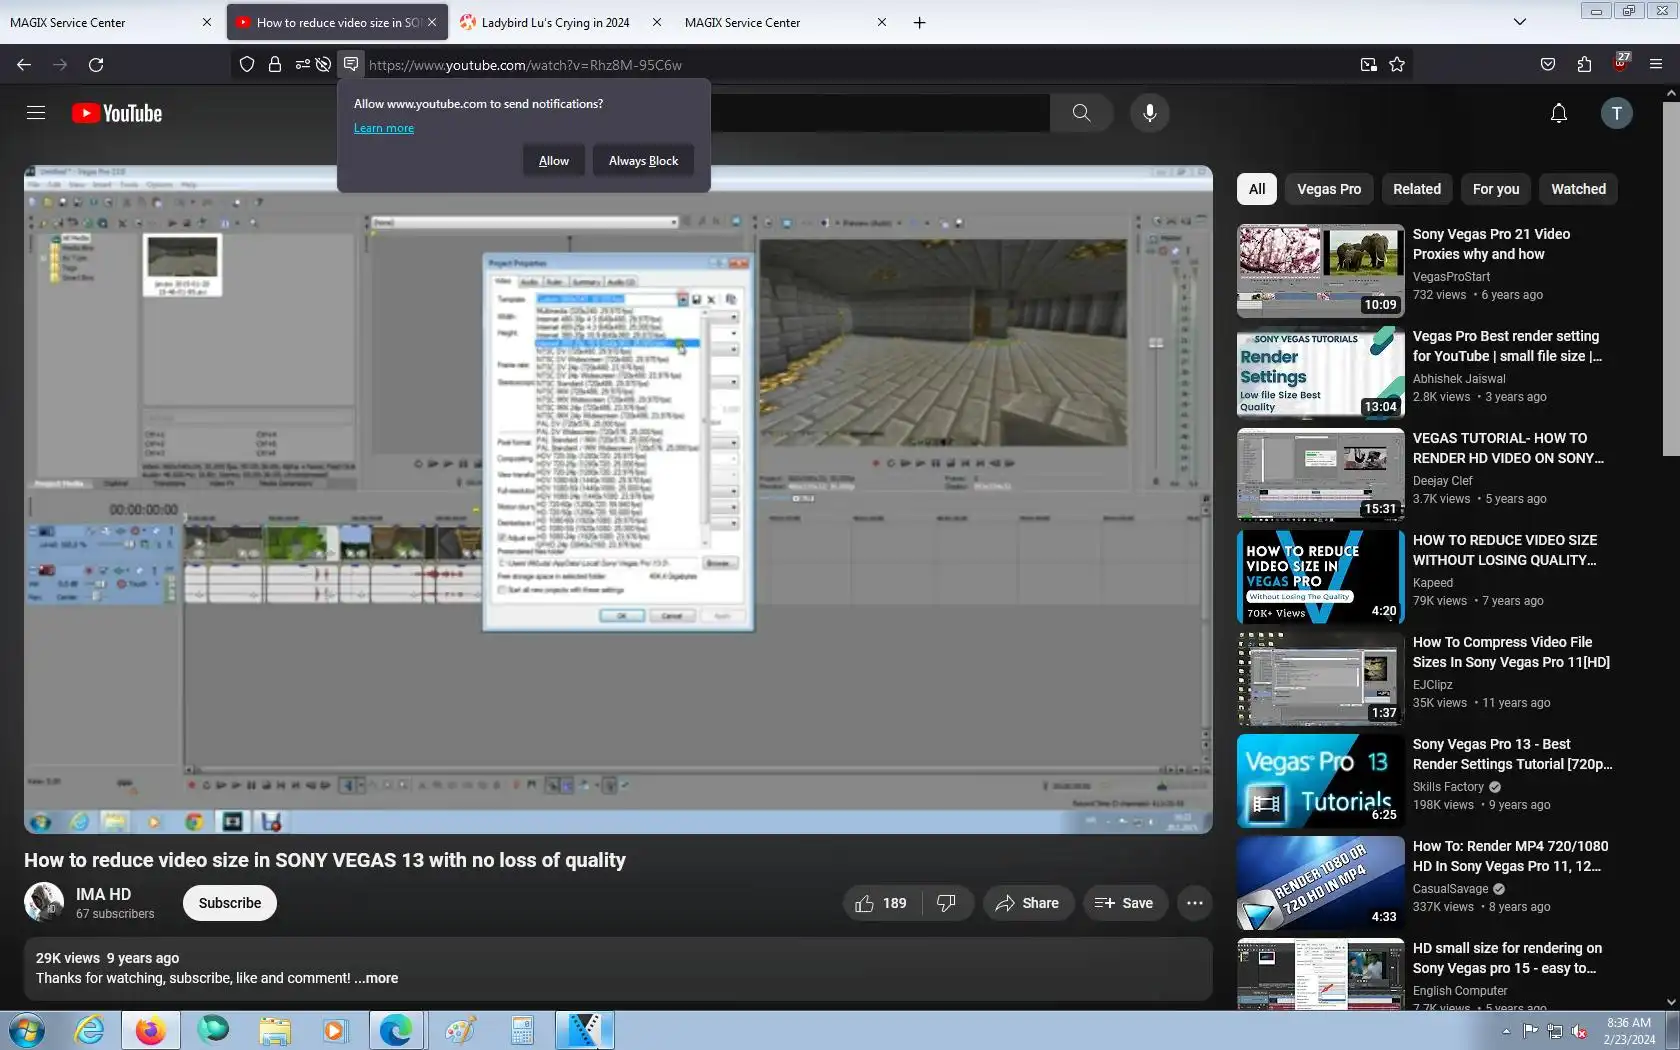Open Vegas Pro Best render setting thumbnail
Screen dimensions: 1680x1050
pos(1321,373)
